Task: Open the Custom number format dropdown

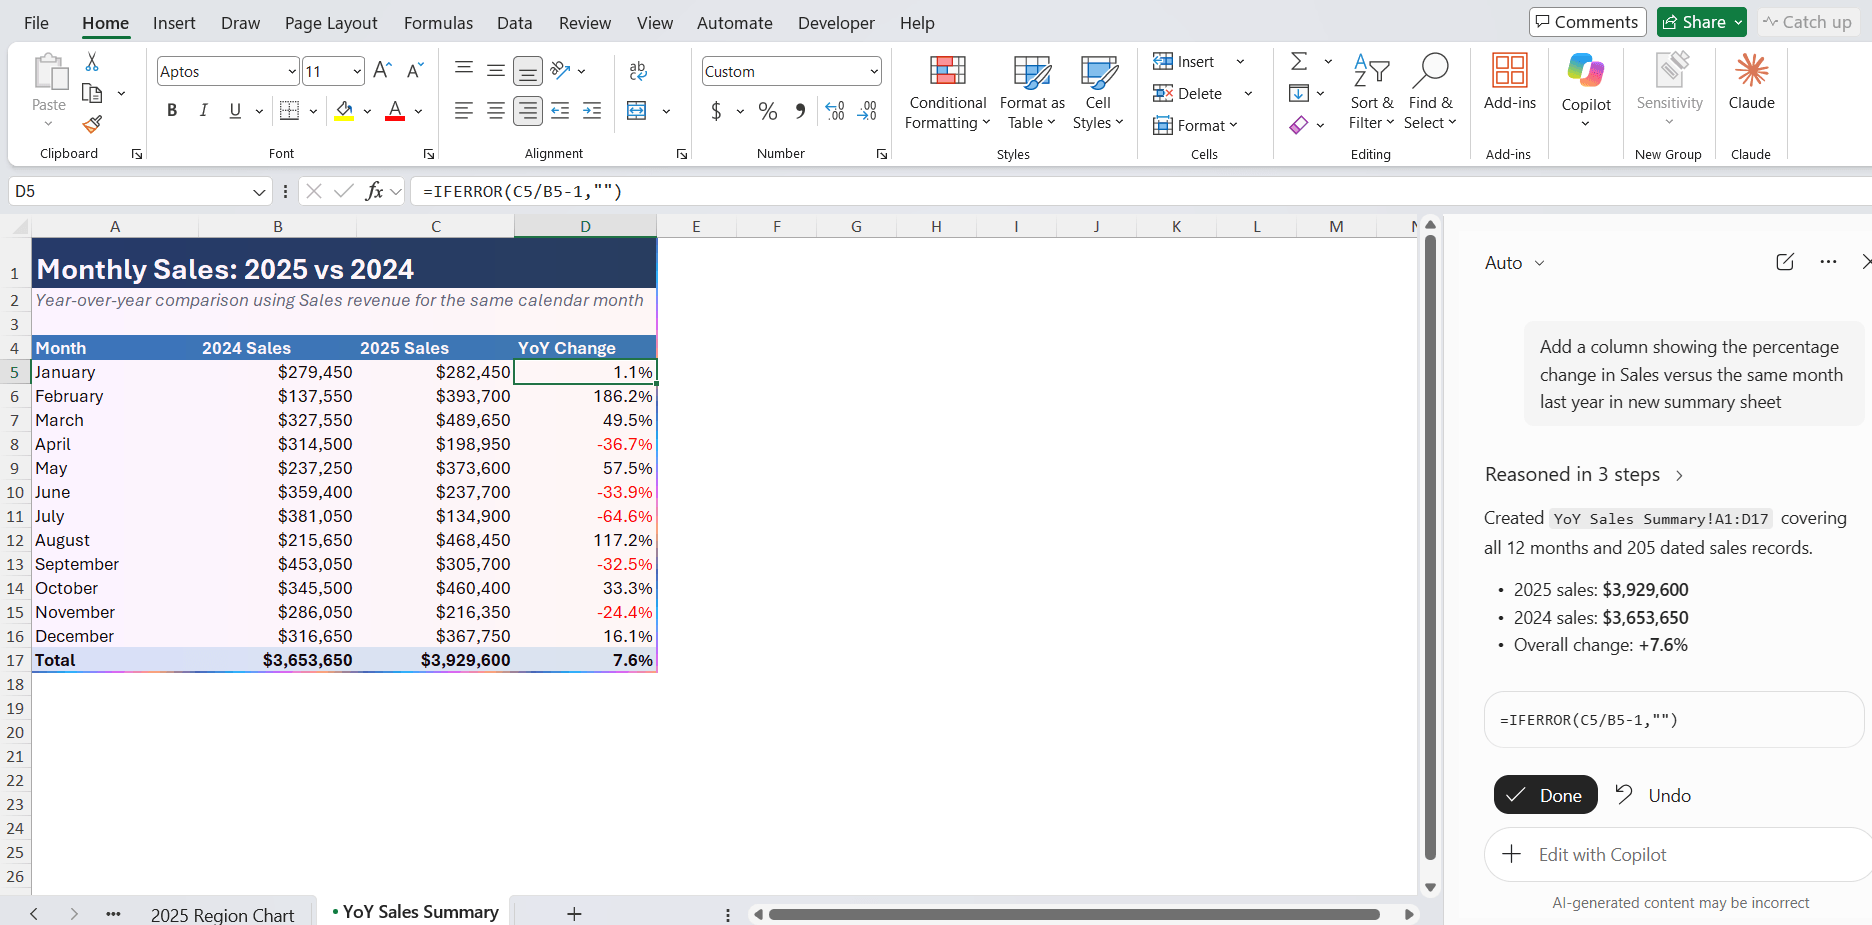Action: click(x=874, y=71)
